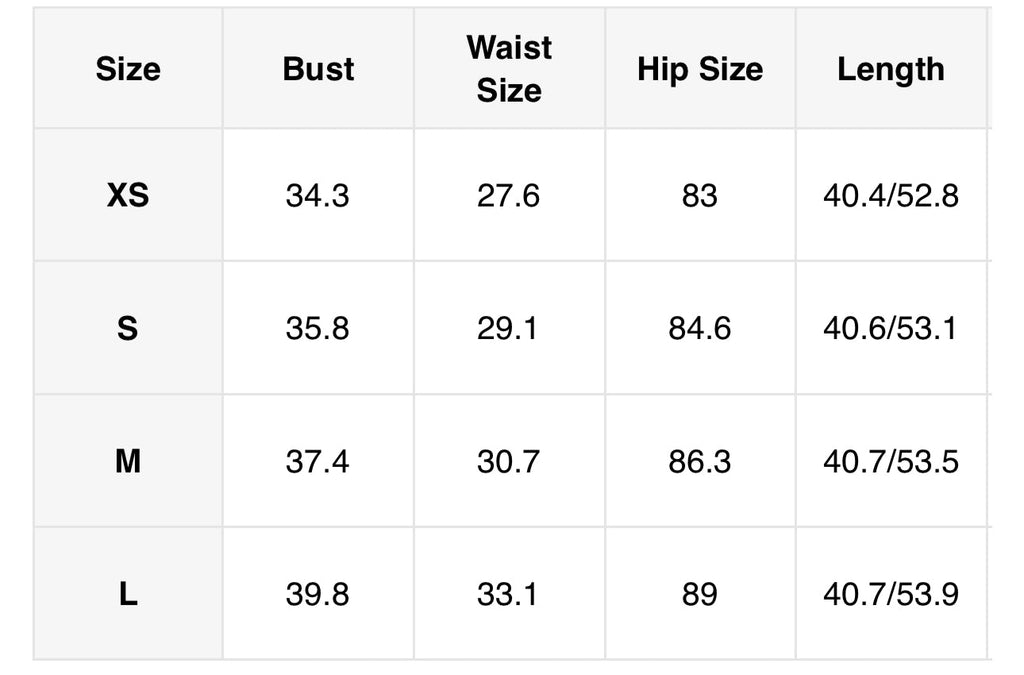The image size is (1024, 675).
Task: Select the Waist Size header cell
Action: click(509, 69)
